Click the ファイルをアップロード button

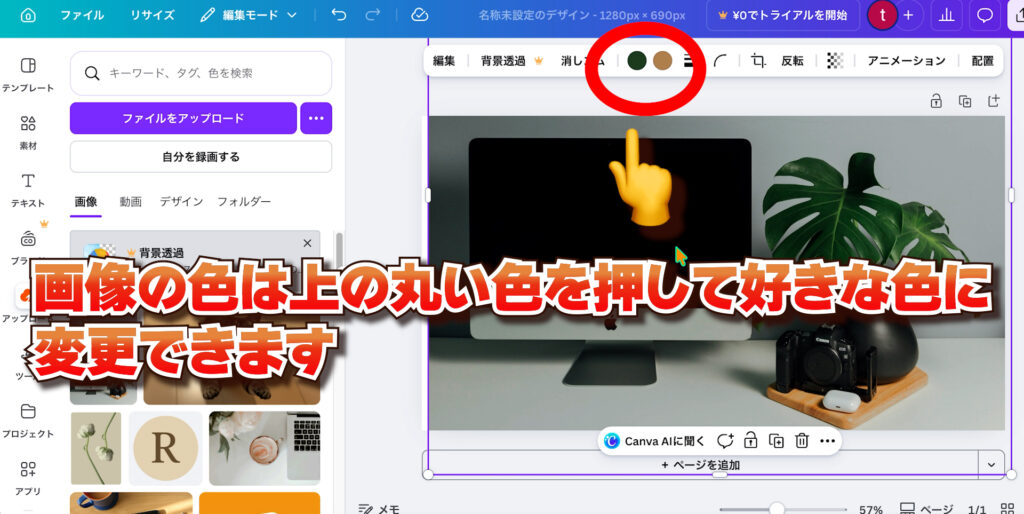183,118
